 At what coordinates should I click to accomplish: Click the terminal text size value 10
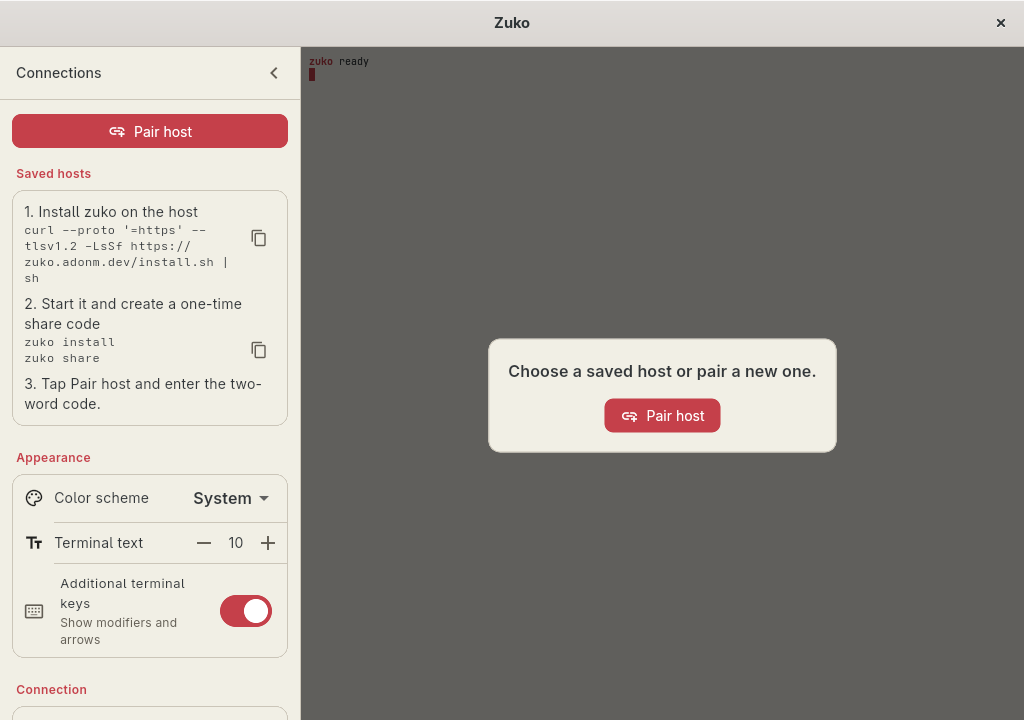pyautogui.click(x=236, y=543)
